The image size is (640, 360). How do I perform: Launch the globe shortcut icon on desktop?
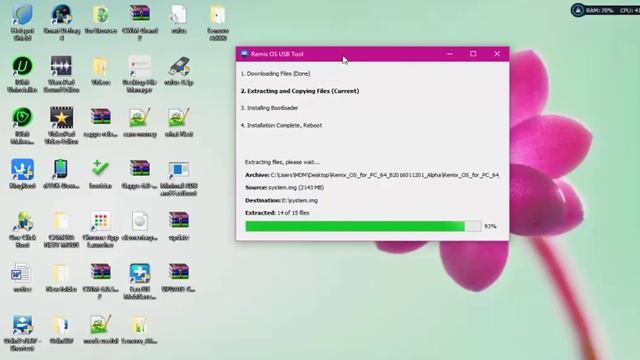click(22, 221)
